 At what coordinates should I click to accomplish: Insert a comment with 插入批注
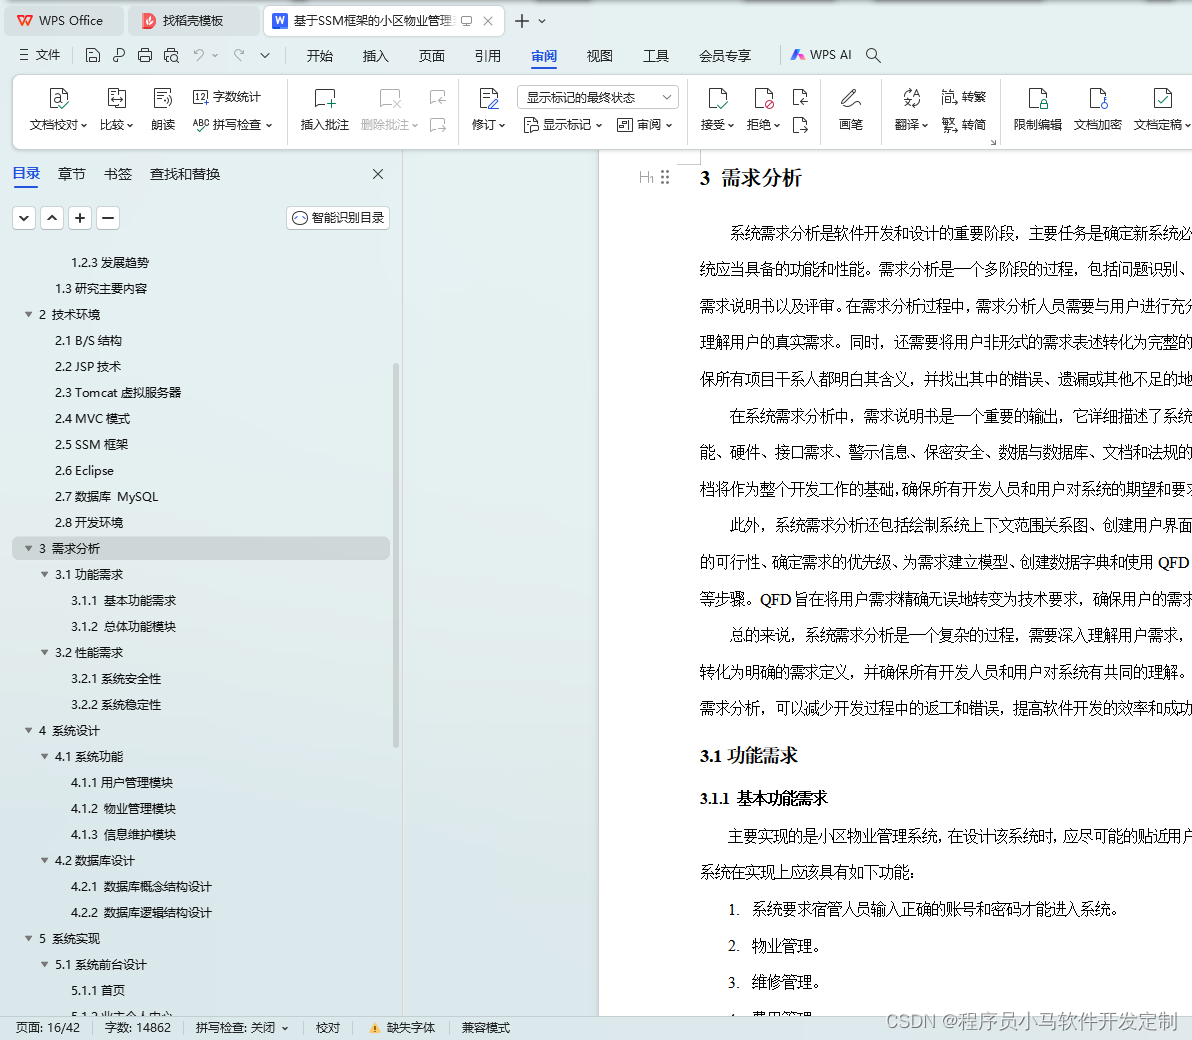[x=324, y=110]
